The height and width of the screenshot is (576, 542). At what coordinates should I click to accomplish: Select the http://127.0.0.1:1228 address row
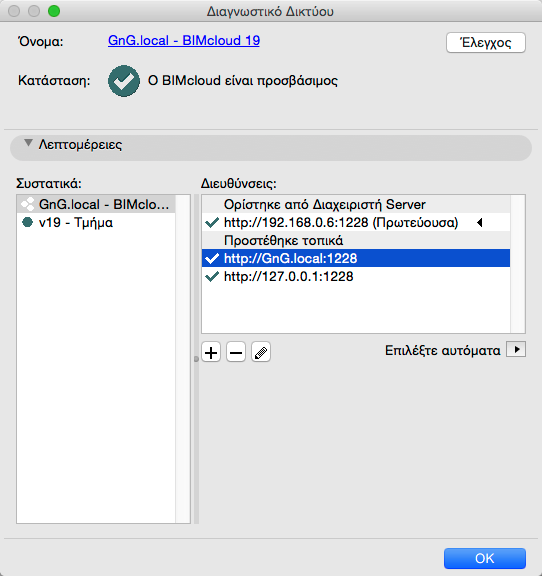(356, 276)
